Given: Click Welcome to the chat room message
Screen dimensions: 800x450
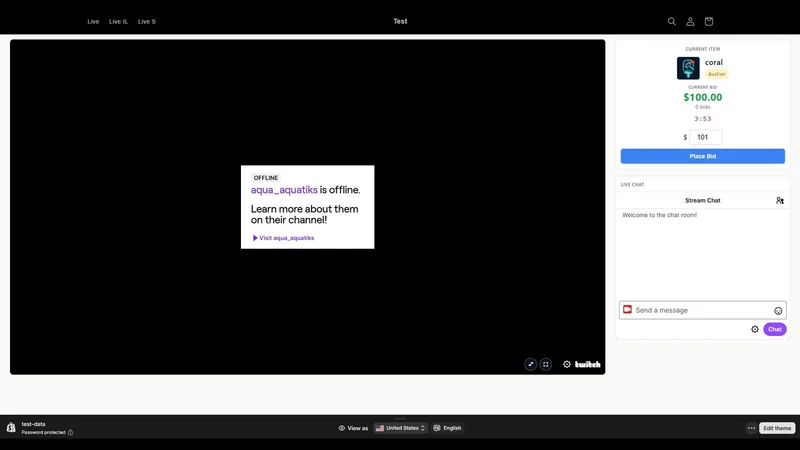Looking at the screenshot, I should pos(659,215).
